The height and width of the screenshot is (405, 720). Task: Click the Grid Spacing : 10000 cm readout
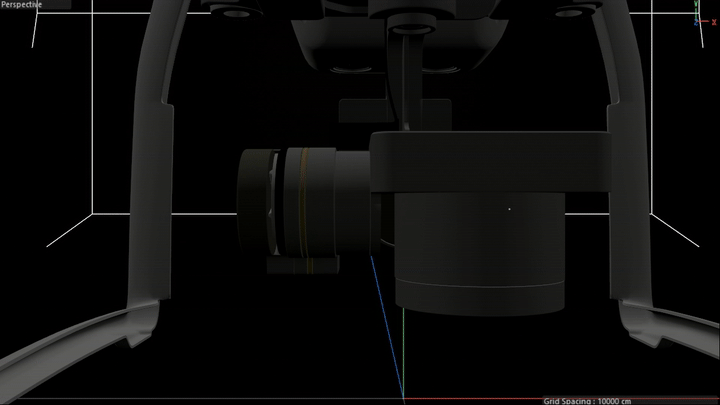(x=587, y=401)
